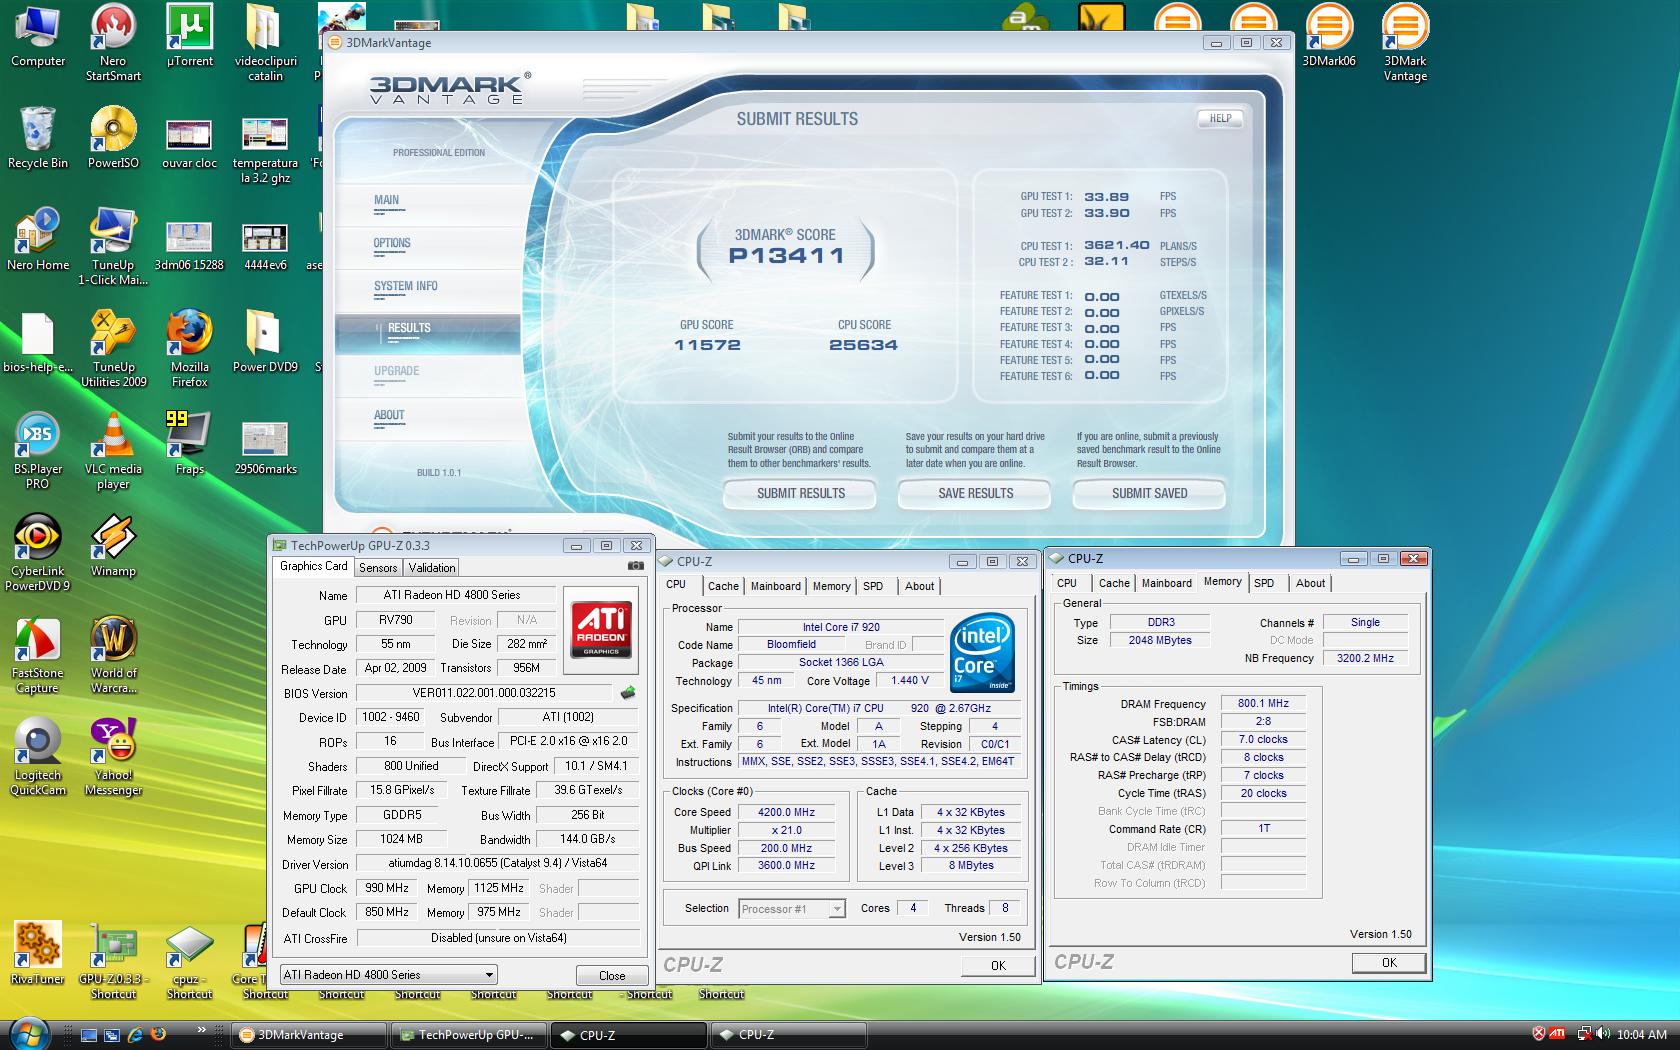Click the GPU score value 11572
This screenshot has width=1680, height=1050.
tap(707, 345)
